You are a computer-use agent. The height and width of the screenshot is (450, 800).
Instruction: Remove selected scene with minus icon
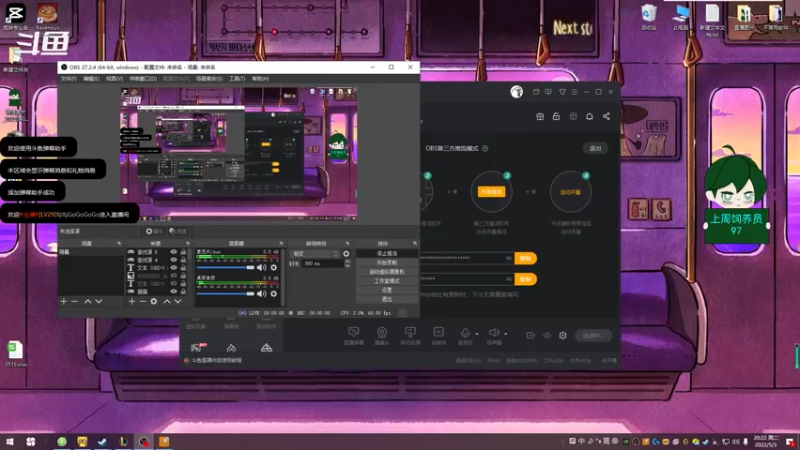pos(74,302)
